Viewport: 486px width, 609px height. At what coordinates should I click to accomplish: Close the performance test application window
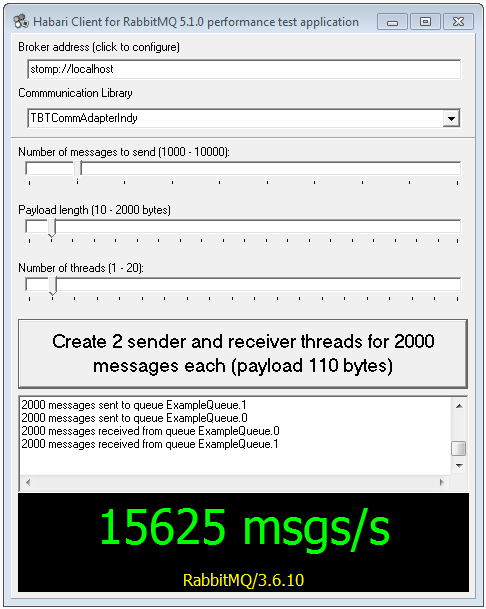[458, 22]
